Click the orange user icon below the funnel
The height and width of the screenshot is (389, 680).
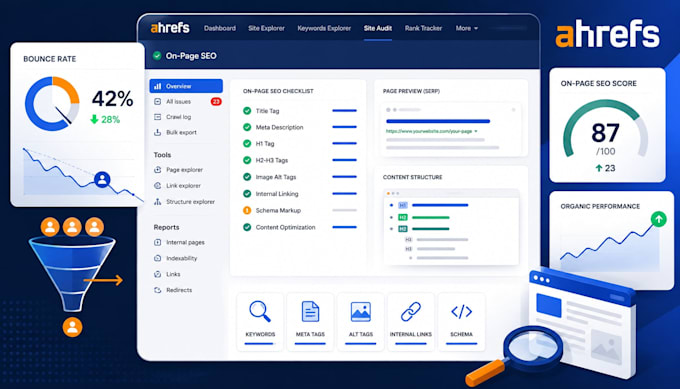pyautogui.click(x=72, y=327)
